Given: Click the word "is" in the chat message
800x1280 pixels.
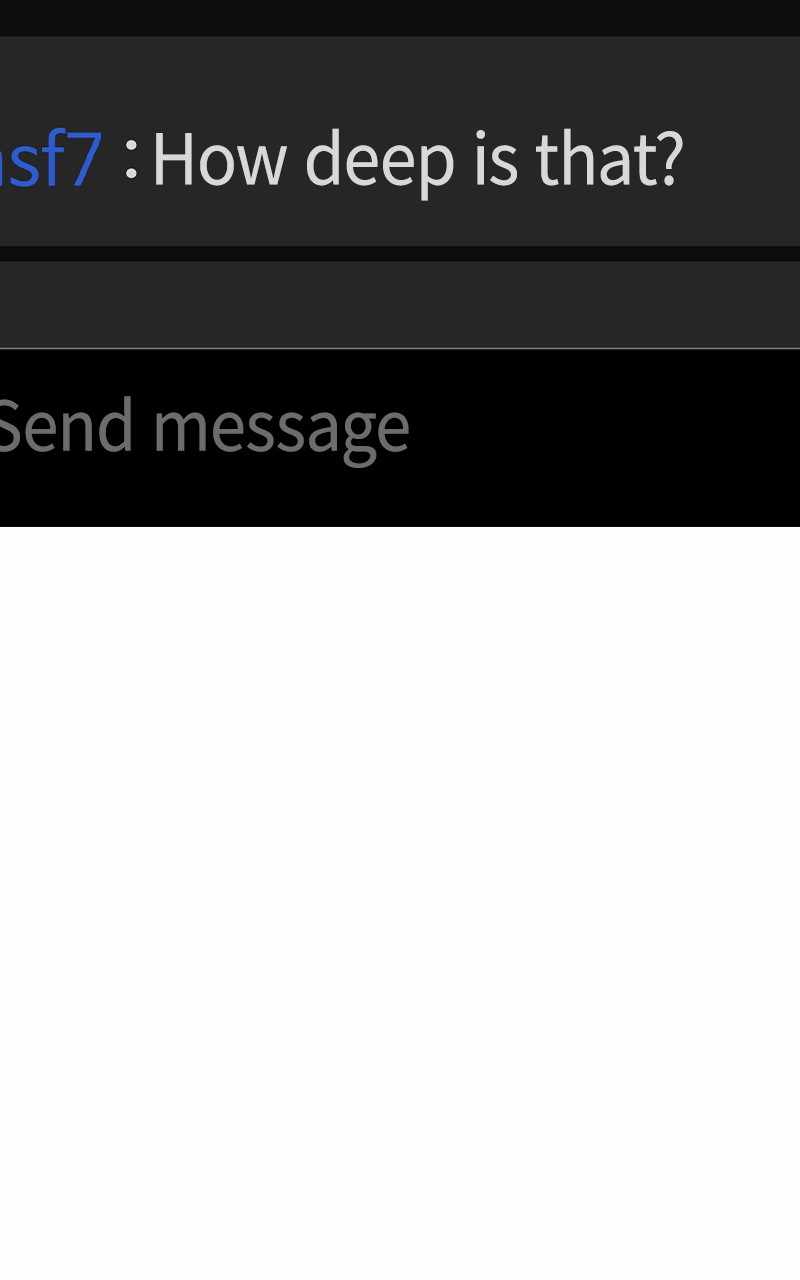Looking at the screenshot, I should (495, 158).
